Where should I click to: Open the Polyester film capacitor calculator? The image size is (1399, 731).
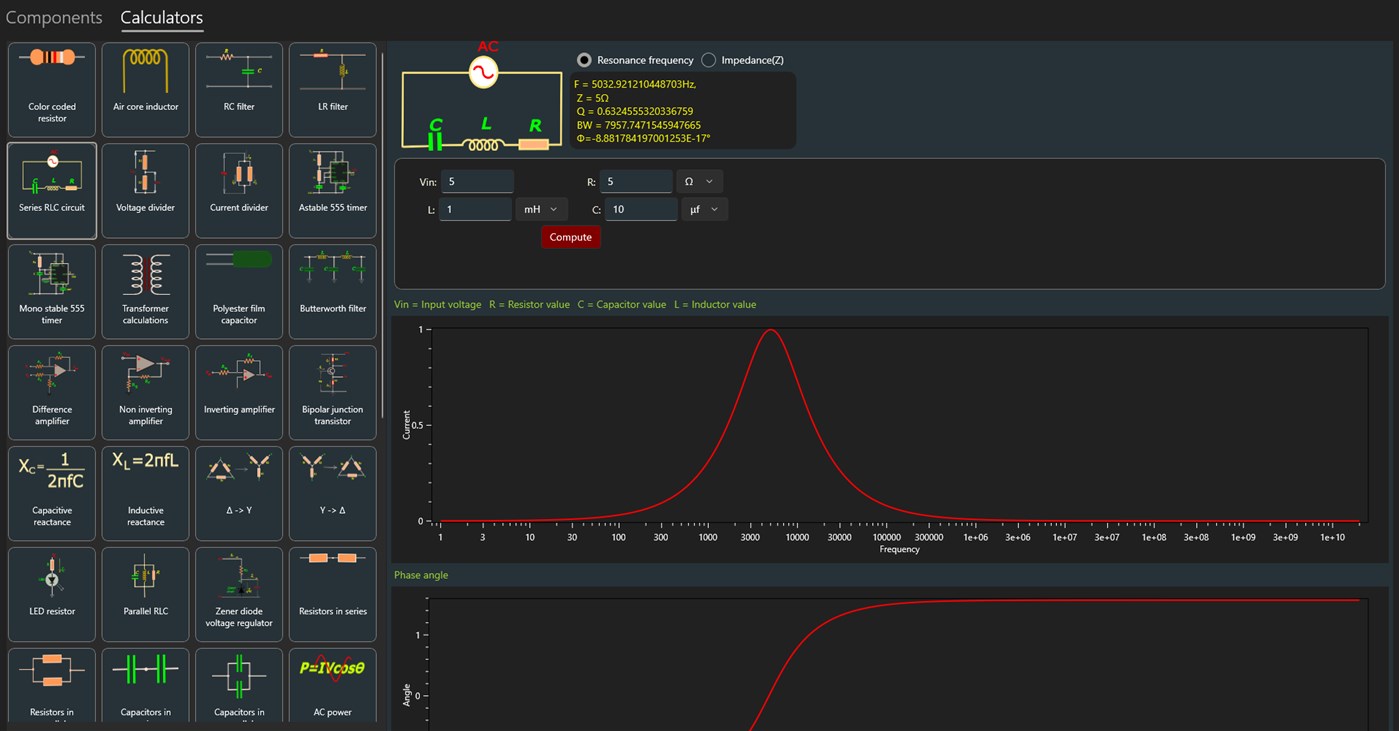(239, 292)
